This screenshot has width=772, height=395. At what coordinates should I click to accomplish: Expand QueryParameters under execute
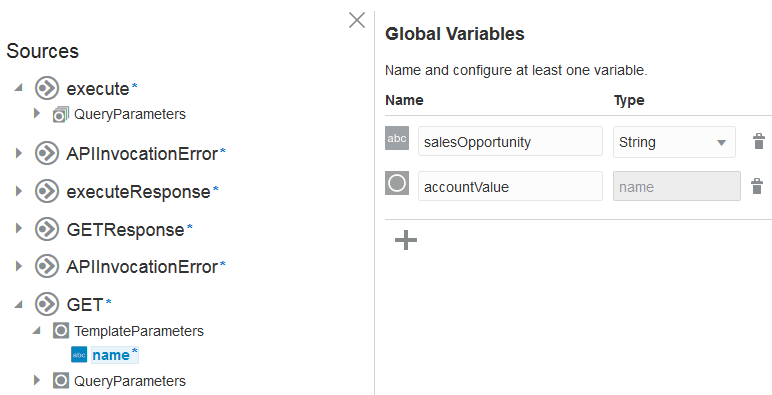tap(37, 113)
